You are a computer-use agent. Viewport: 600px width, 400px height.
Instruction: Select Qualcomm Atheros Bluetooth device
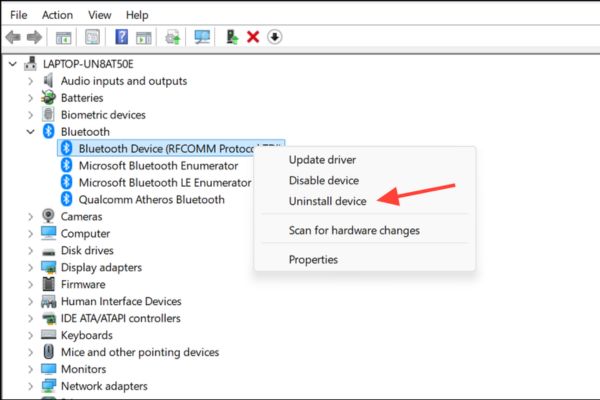tap(152, 199)
